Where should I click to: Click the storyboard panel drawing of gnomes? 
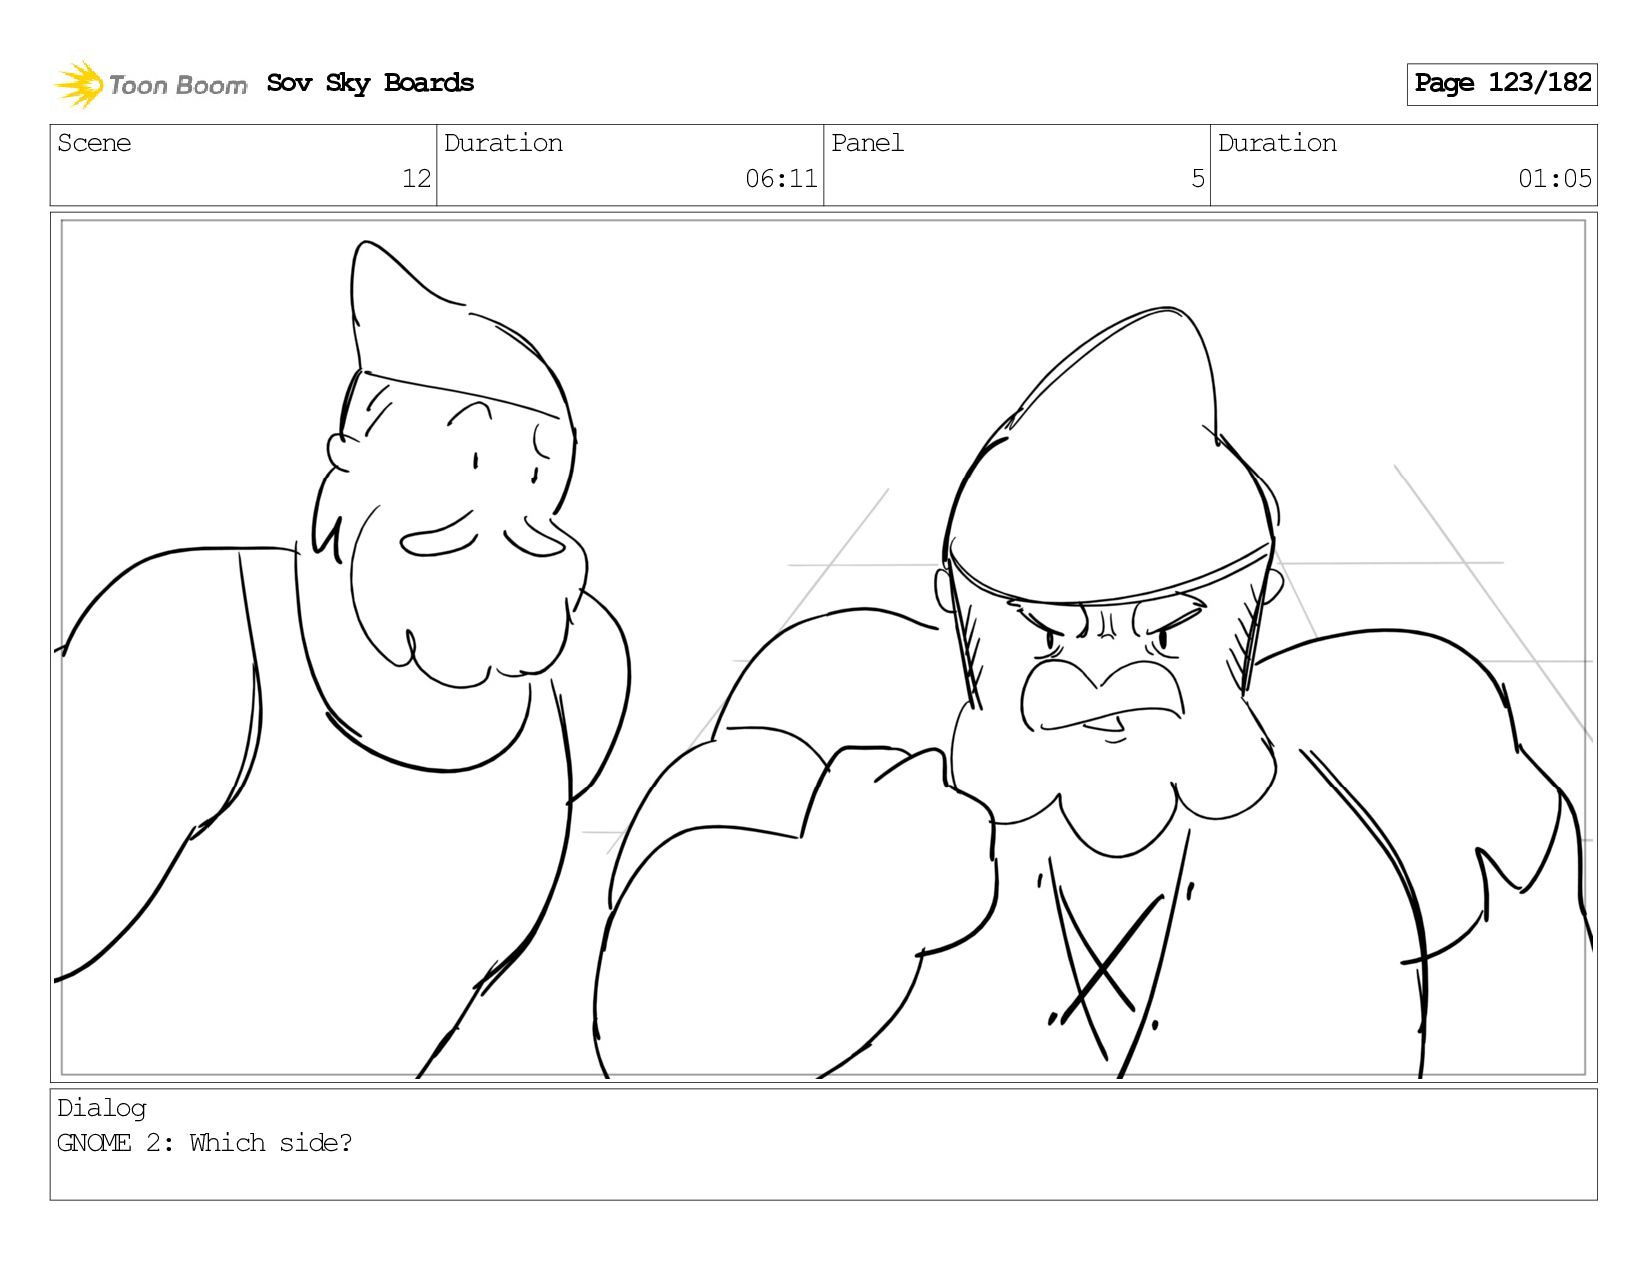[x=824, y=647]
